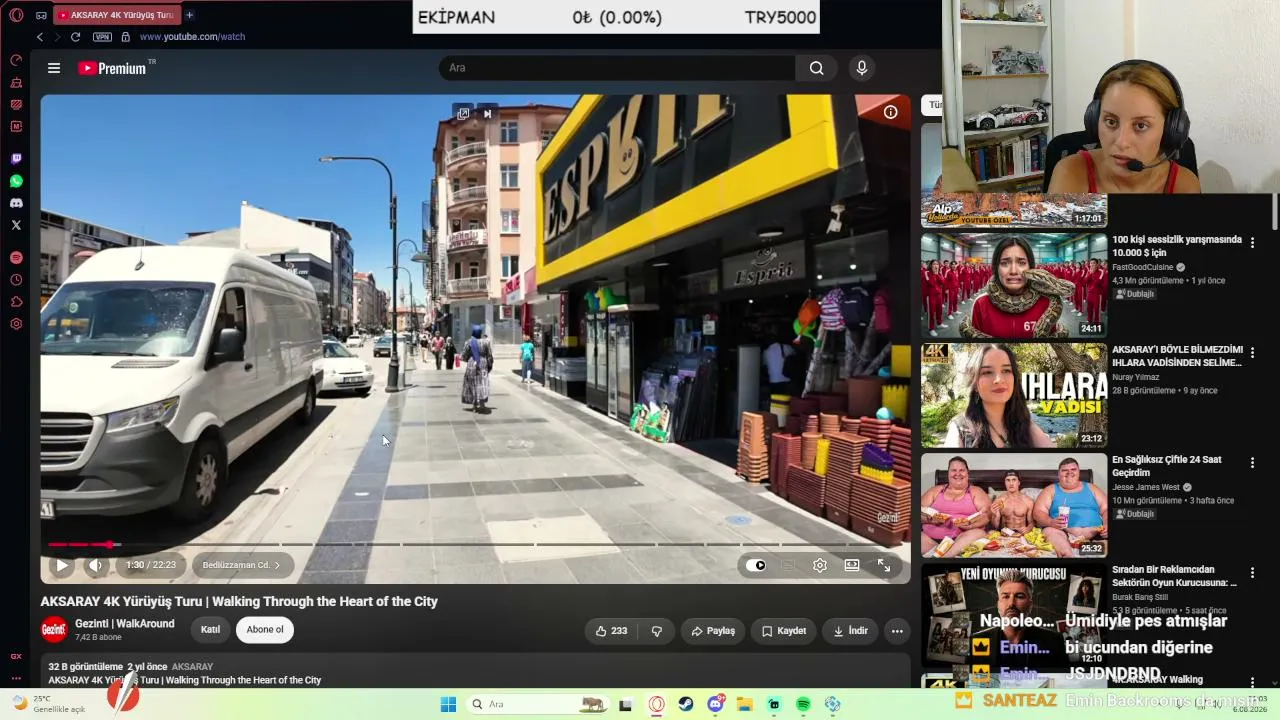Viewport: 1280px width, 720px height.
Task: Open X (Twitter) in the Opera sidebar
Action: [x=16, y=225]
